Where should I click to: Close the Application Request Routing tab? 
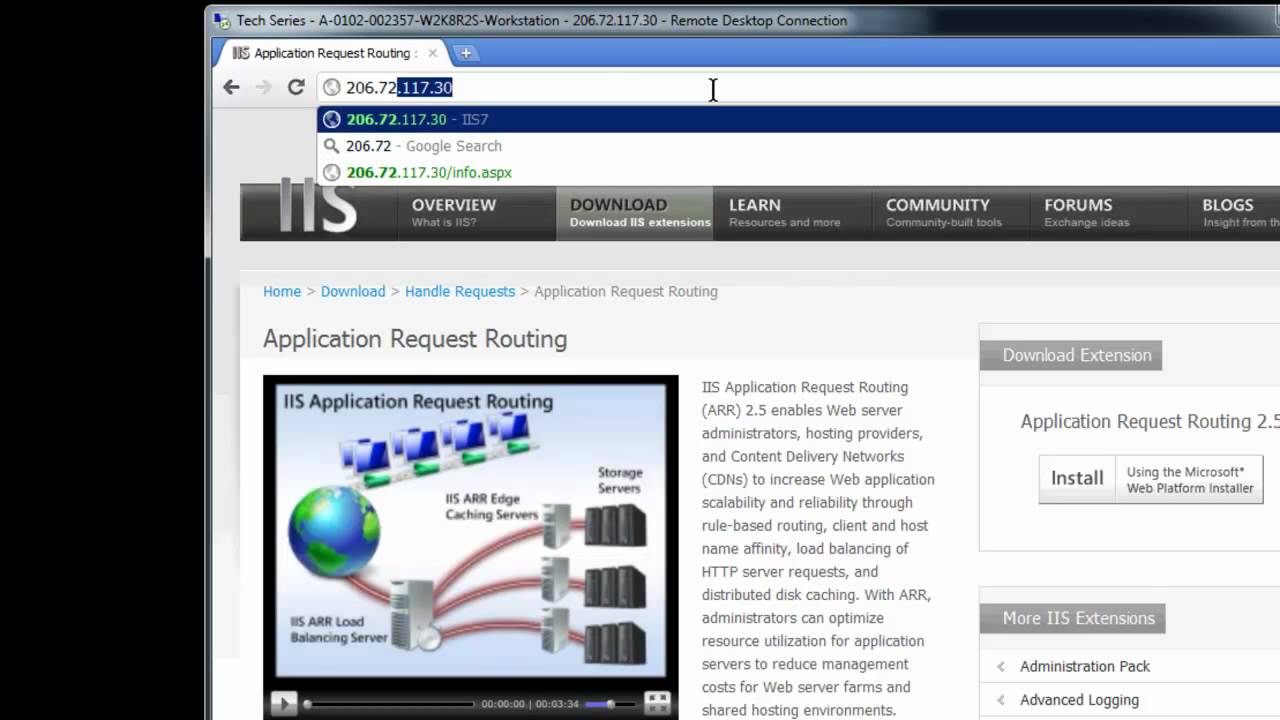pyautogui.click(x=433, y=53)
